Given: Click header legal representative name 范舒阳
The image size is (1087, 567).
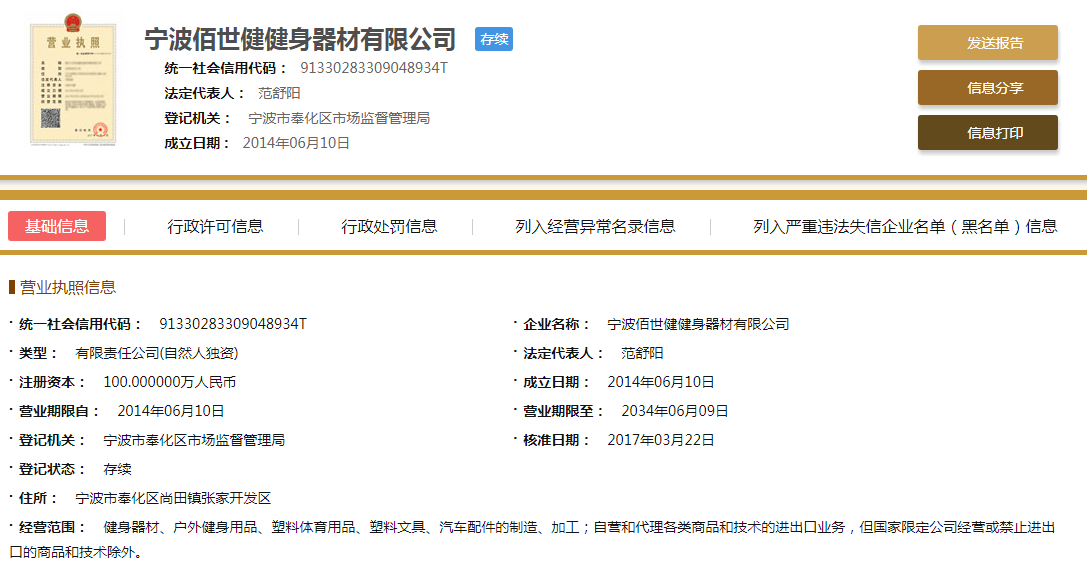Looking at the screenshot, I should coord(279,93).
